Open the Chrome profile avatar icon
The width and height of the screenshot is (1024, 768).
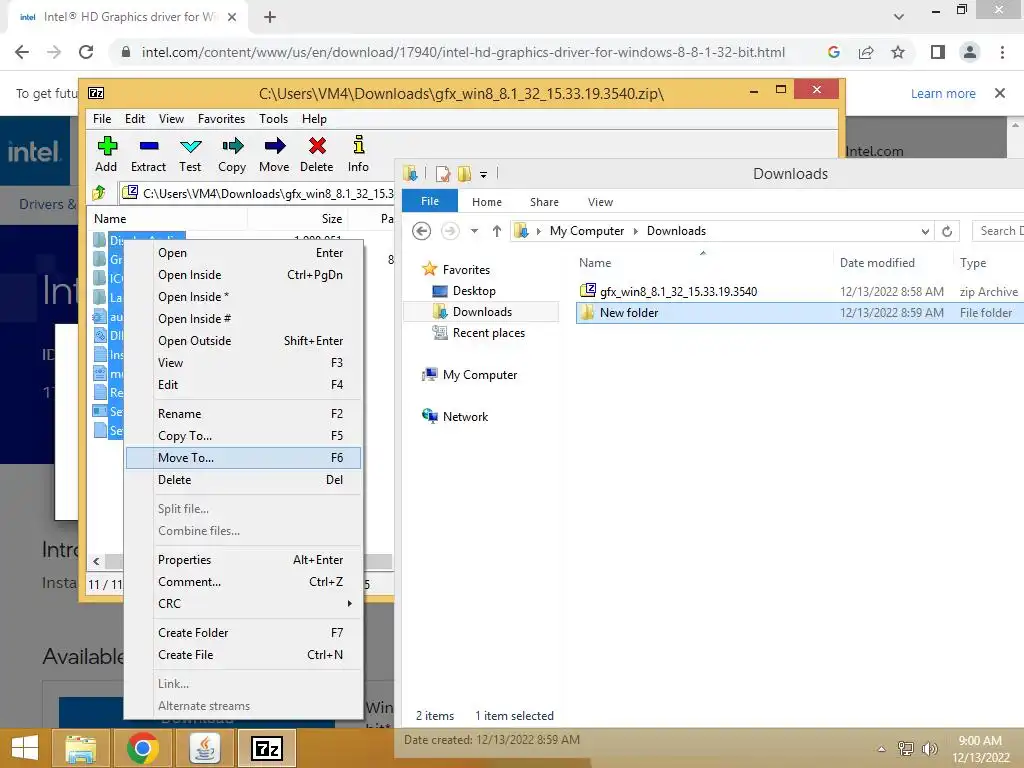pos(970,52)
